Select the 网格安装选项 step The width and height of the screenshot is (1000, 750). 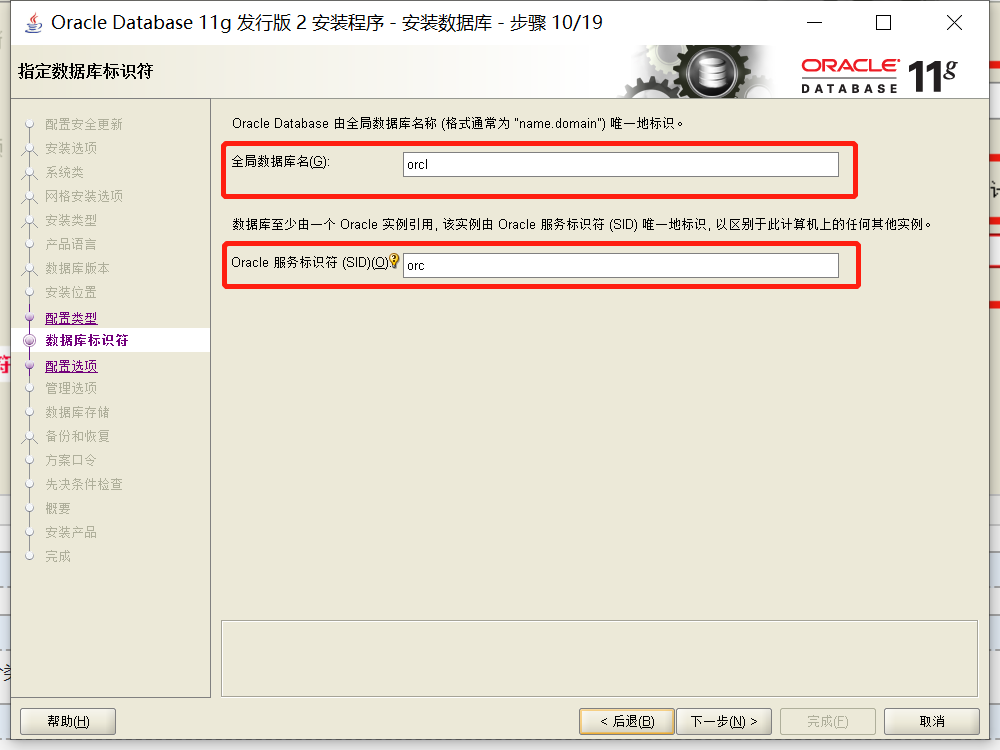[x=84, y=196]
